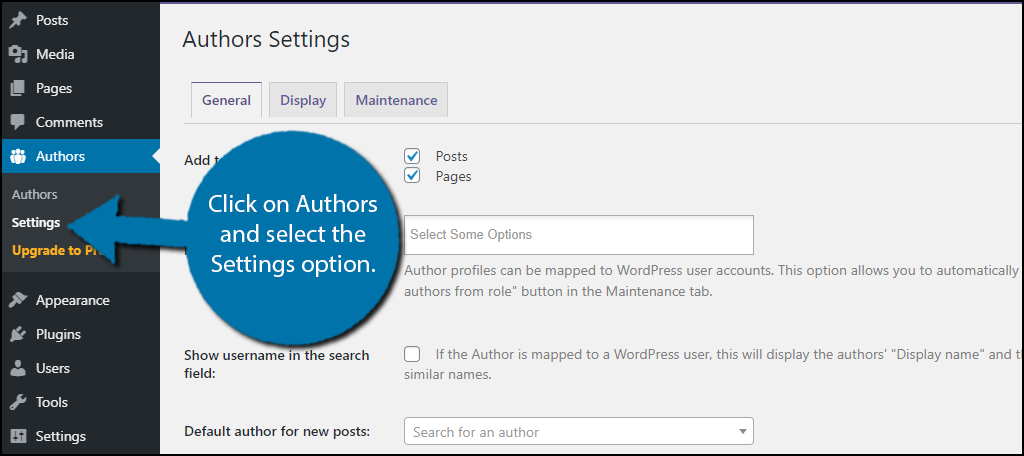Click Authors submenu link under Authors
Image resolution: width=1024 pixels, height=456 pixels.
35,194
